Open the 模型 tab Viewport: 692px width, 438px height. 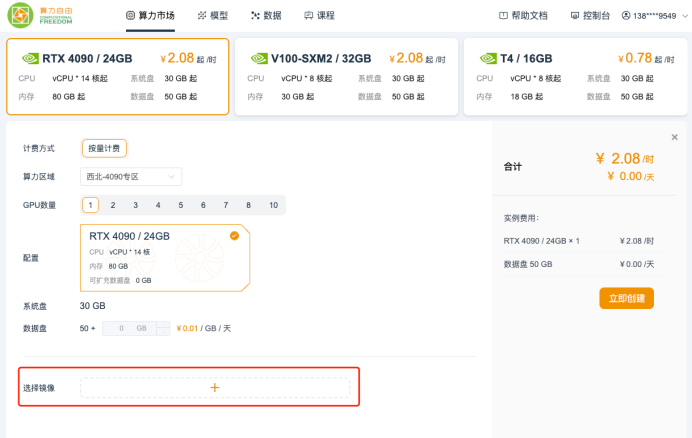(213, 15)
